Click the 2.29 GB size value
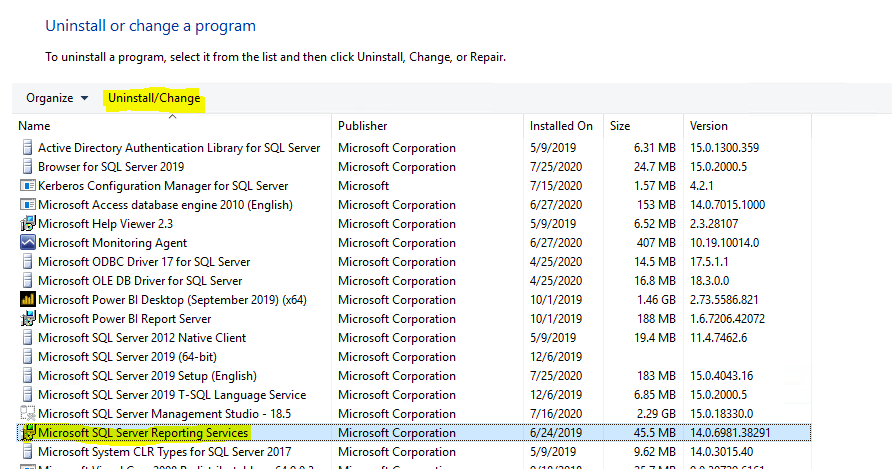 pos(656,414)
